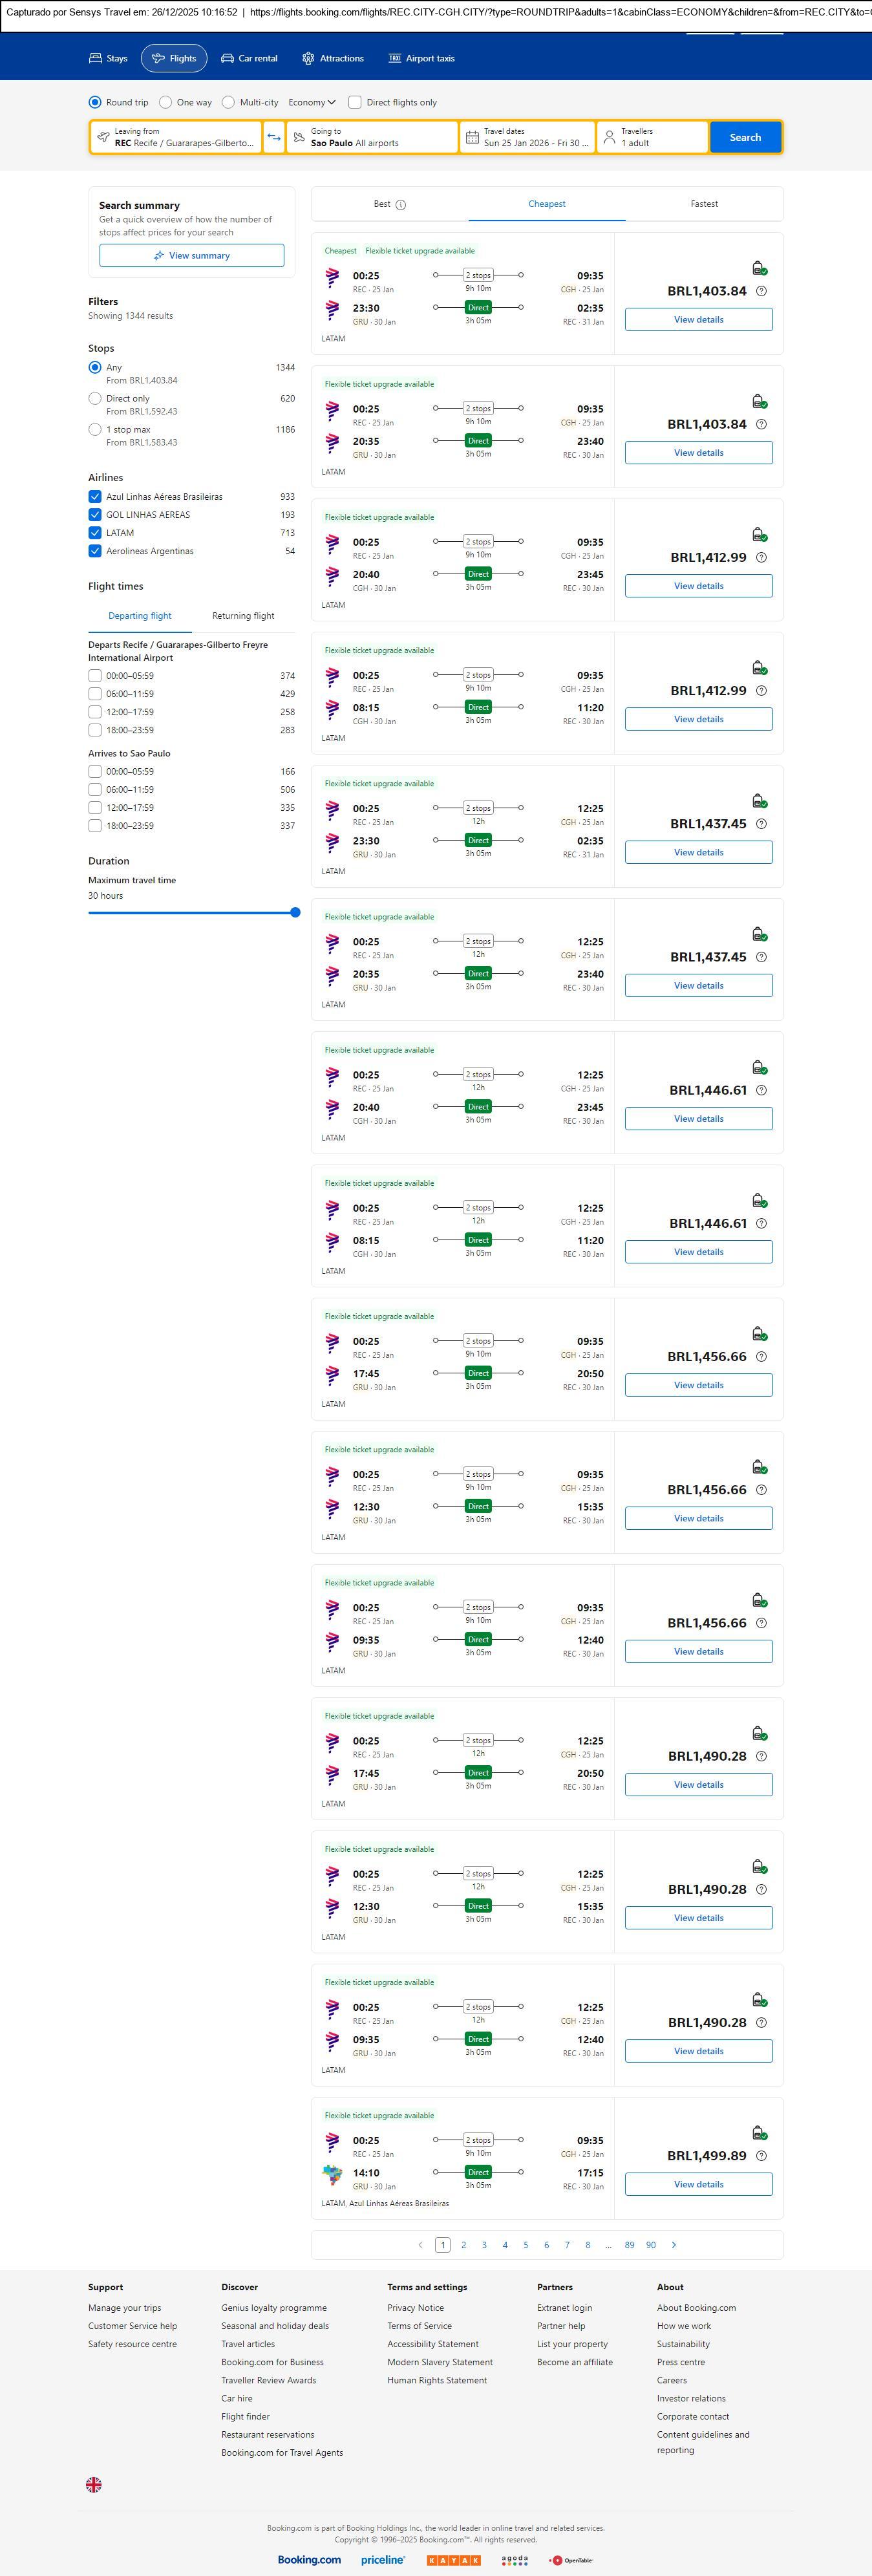This screenshot has height=2576, width=872.
Task: Click the info icon beside the Best tab
Action: point(401,205)
